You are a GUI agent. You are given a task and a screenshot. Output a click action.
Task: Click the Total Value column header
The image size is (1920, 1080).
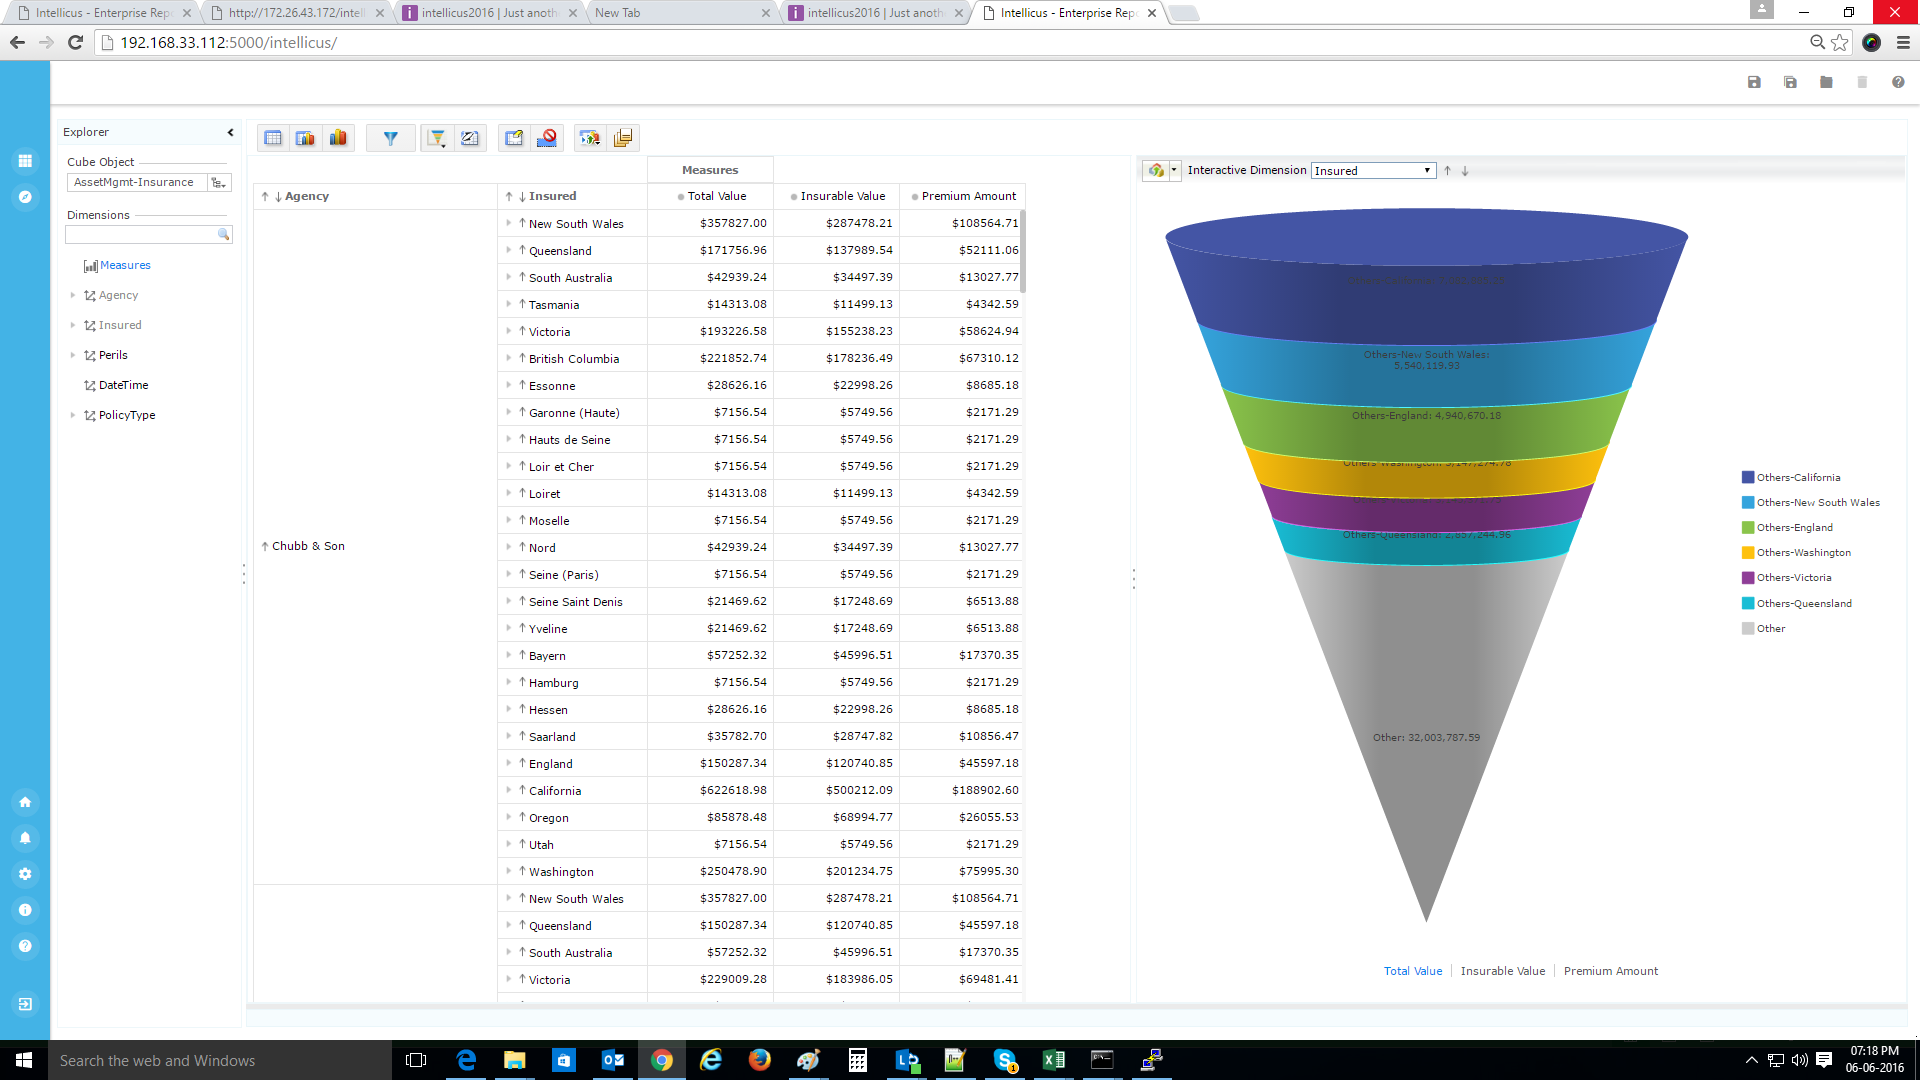pos(716,196)
